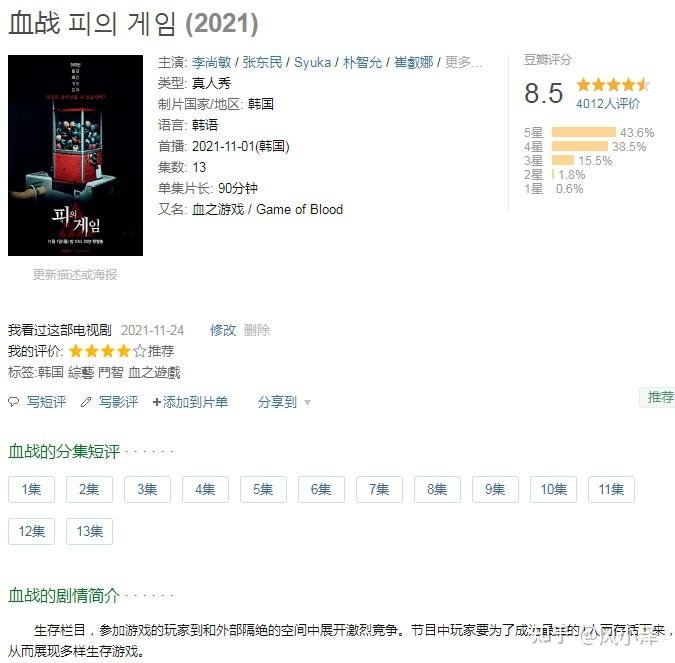
Task: Open the 13集 episode tab
Action: pyautogui.click(x=90, y=531)
